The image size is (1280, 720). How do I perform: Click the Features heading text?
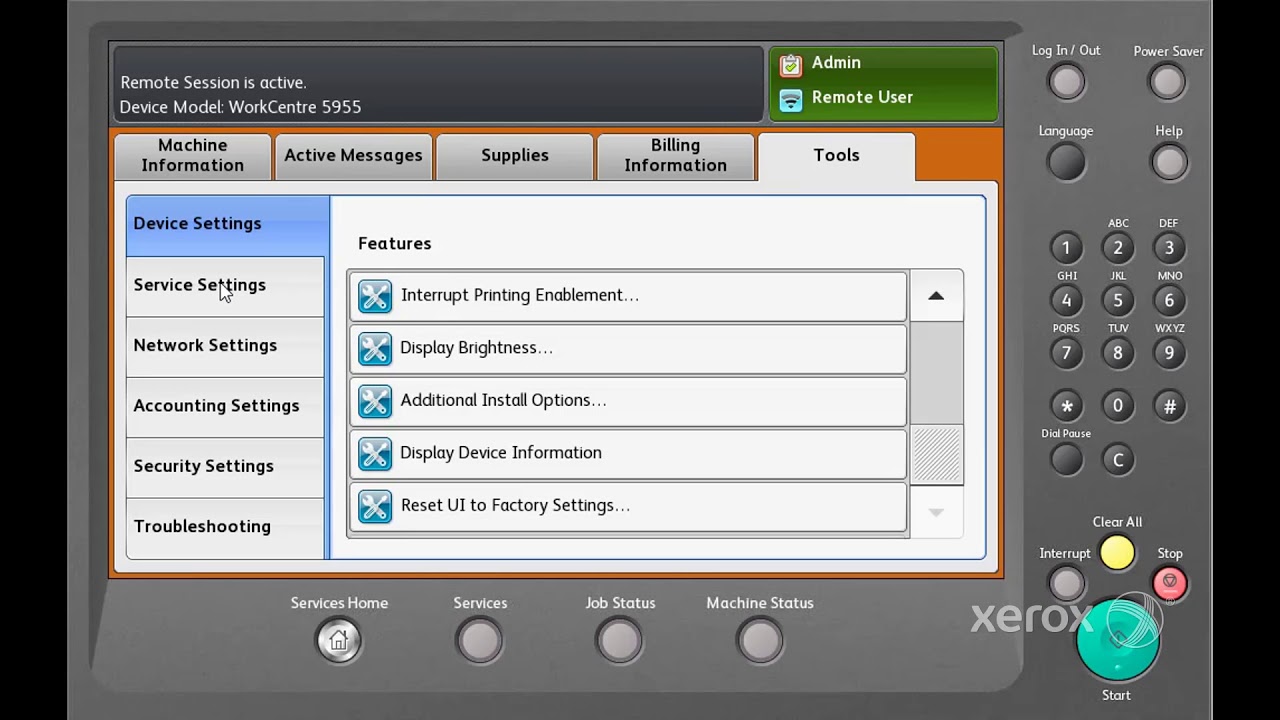(395, 244)
